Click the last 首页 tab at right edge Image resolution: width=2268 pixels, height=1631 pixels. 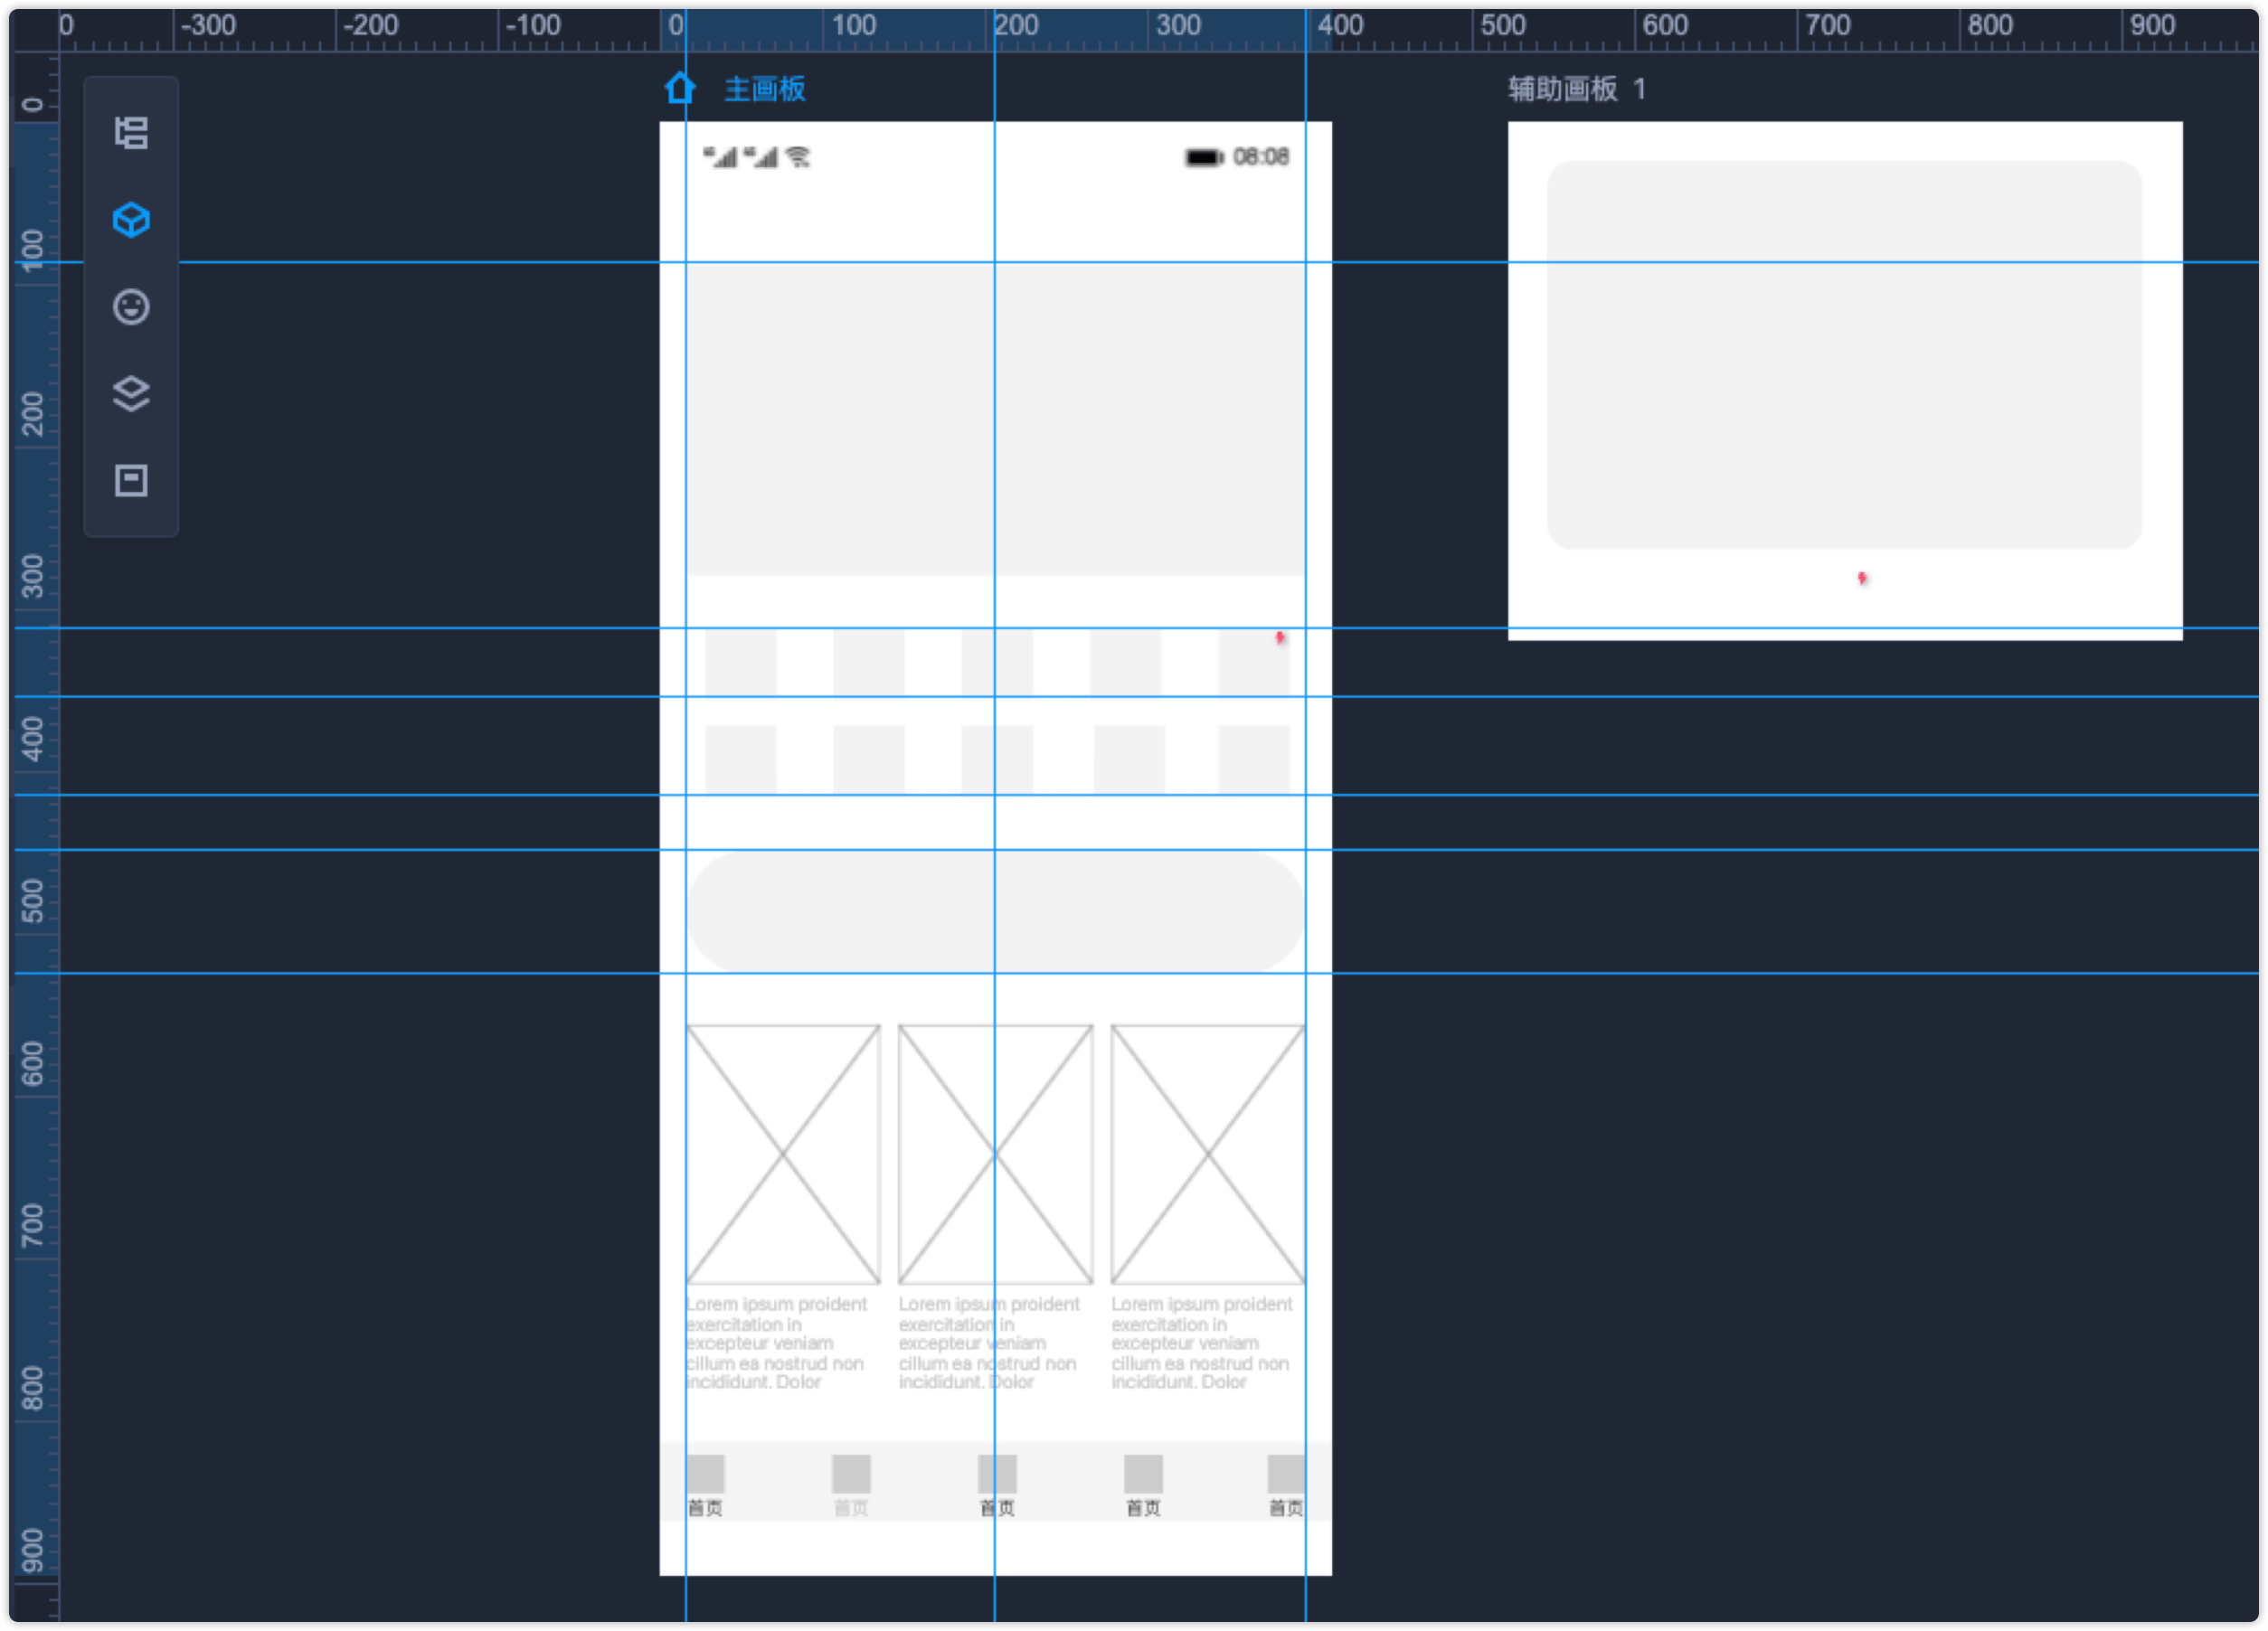[x=1286, y=1486]
